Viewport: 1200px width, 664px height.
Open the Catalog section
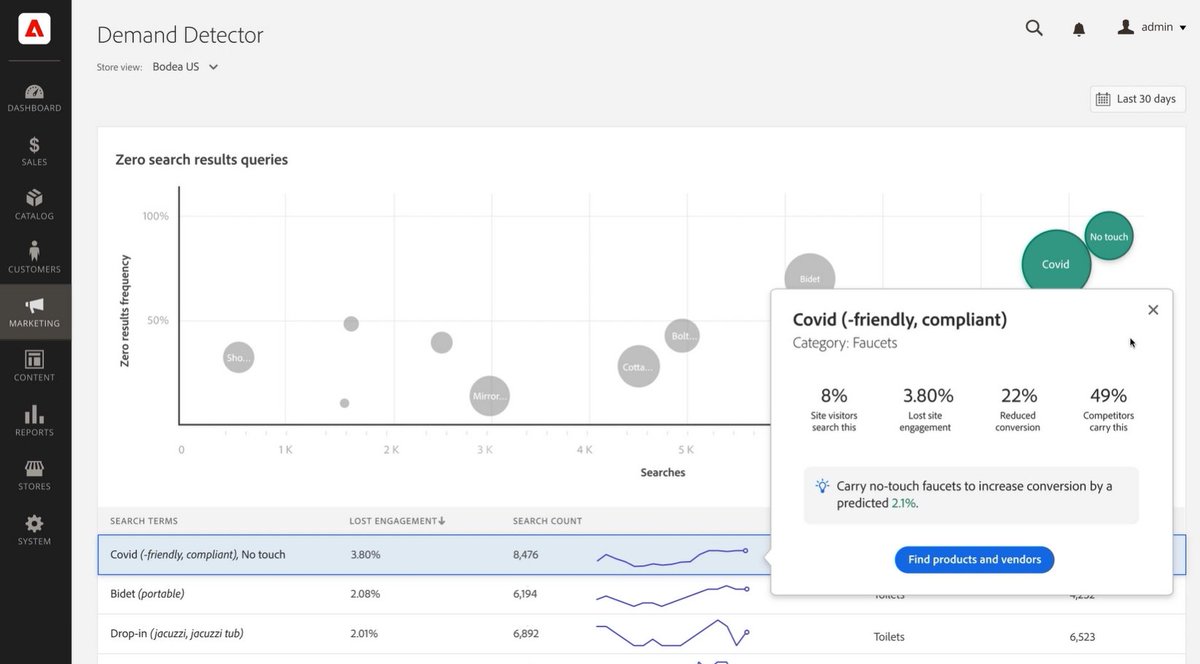pyautogui.click(x=35, y=206)
